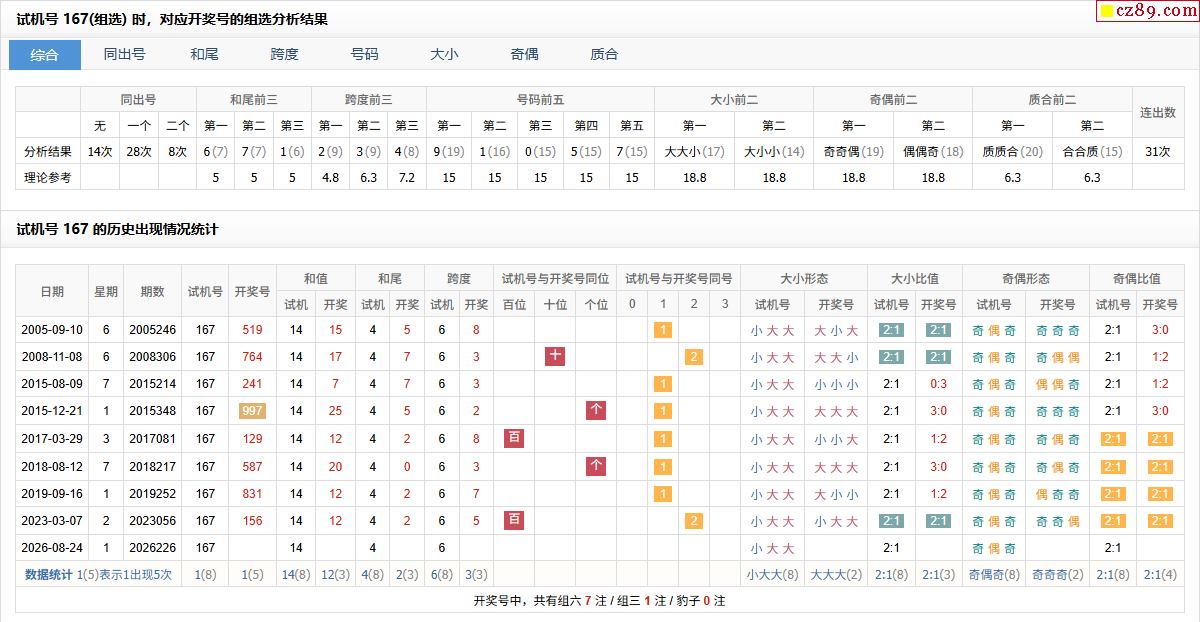Click the 偶偶奇(18) analysis result
1200x622 pixels.
[x=933, y=152]
